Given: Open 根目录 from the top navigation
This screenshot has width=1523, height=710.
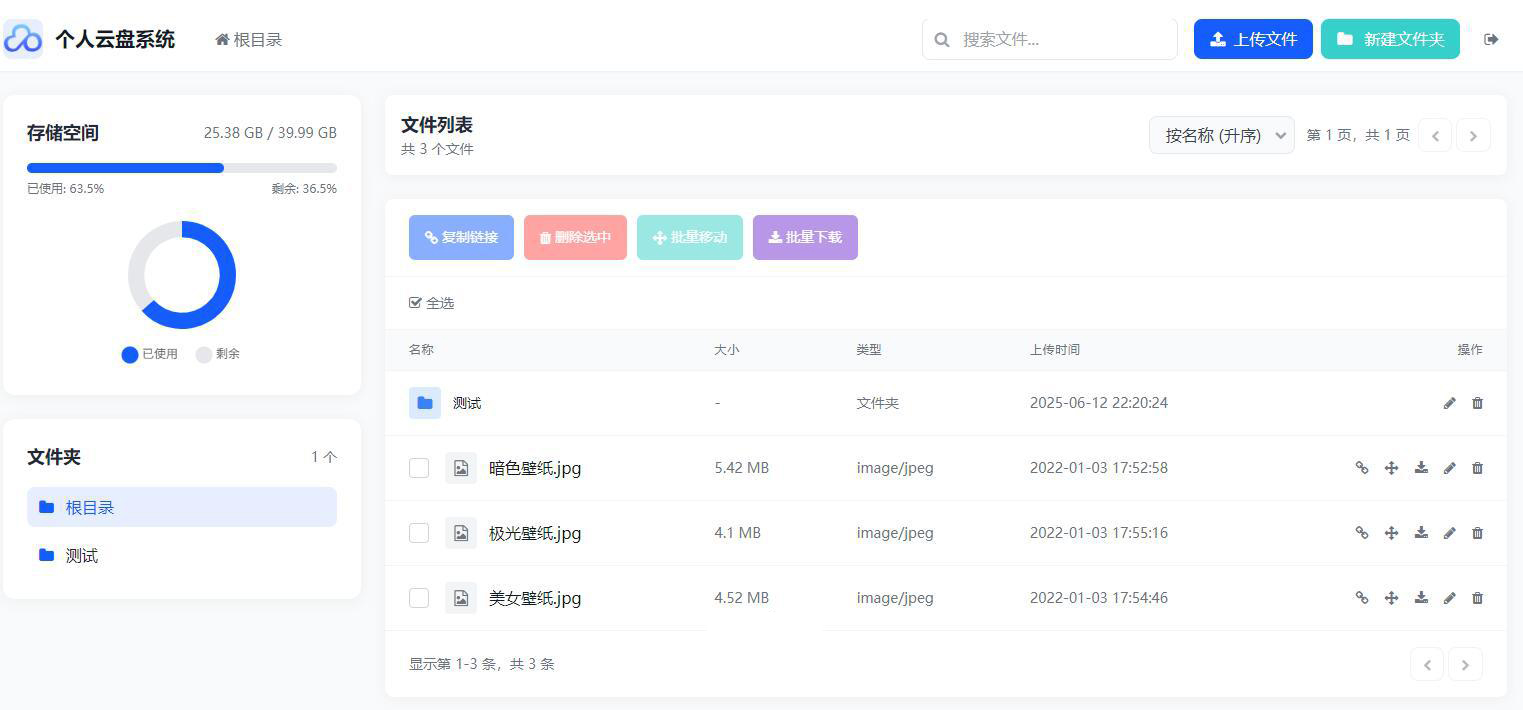Looking at the screenshot, I should [248, 39].
